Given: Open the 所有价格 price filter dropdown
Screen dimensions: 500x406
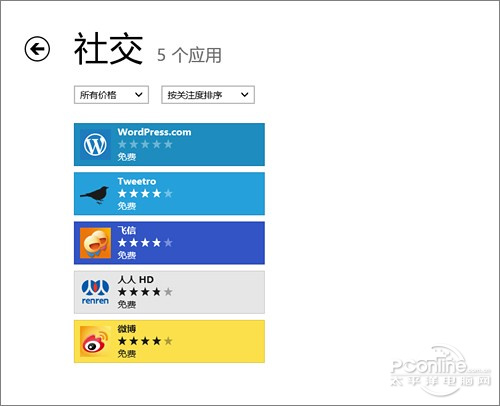Looking at the screenshot, I should 111,95.
